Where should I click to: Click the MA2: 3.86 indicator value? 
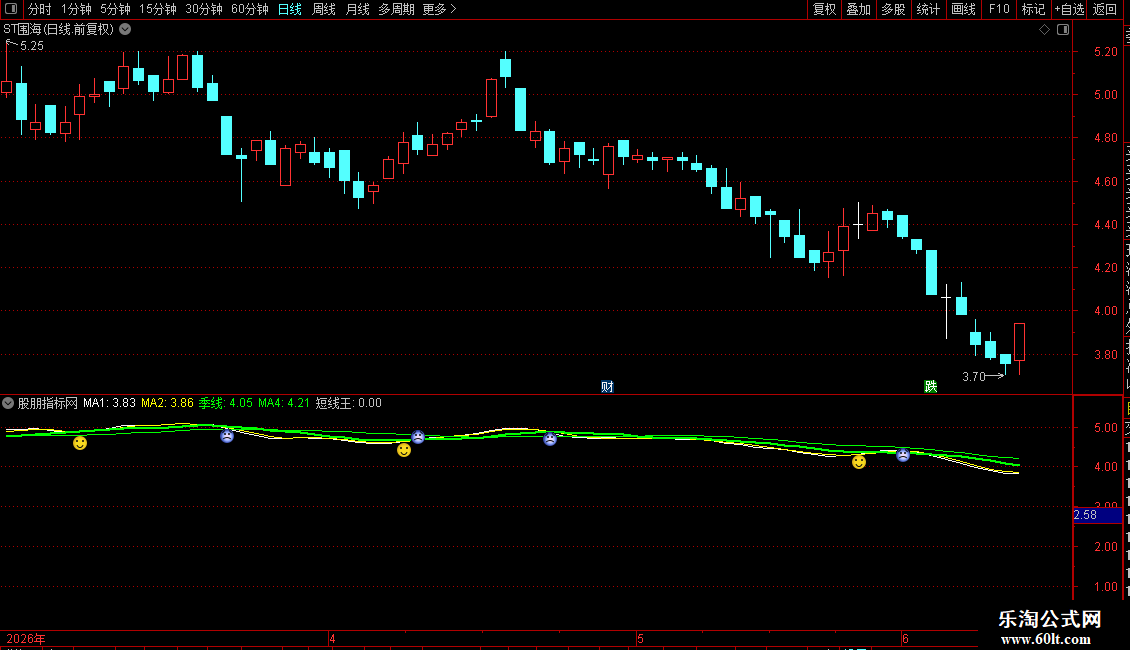pos(167,403)
